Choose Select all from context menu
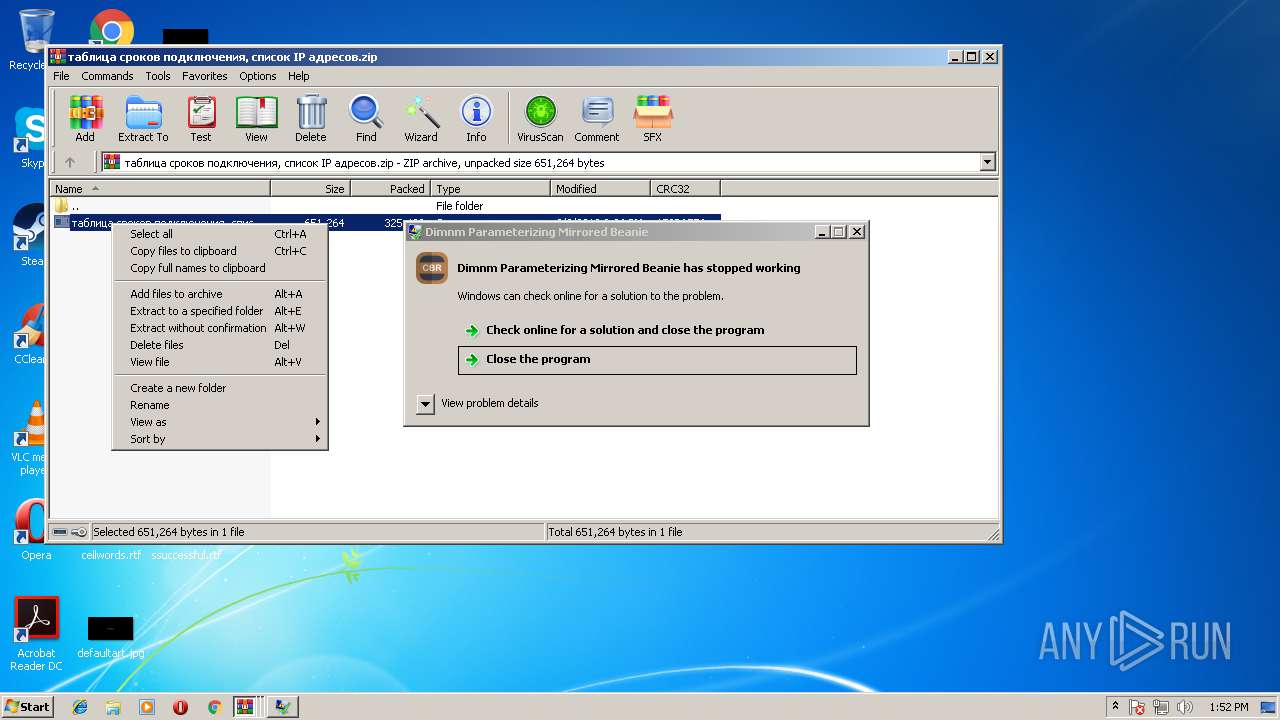This screenshot has height=720, width=1280. pos(220,234)
